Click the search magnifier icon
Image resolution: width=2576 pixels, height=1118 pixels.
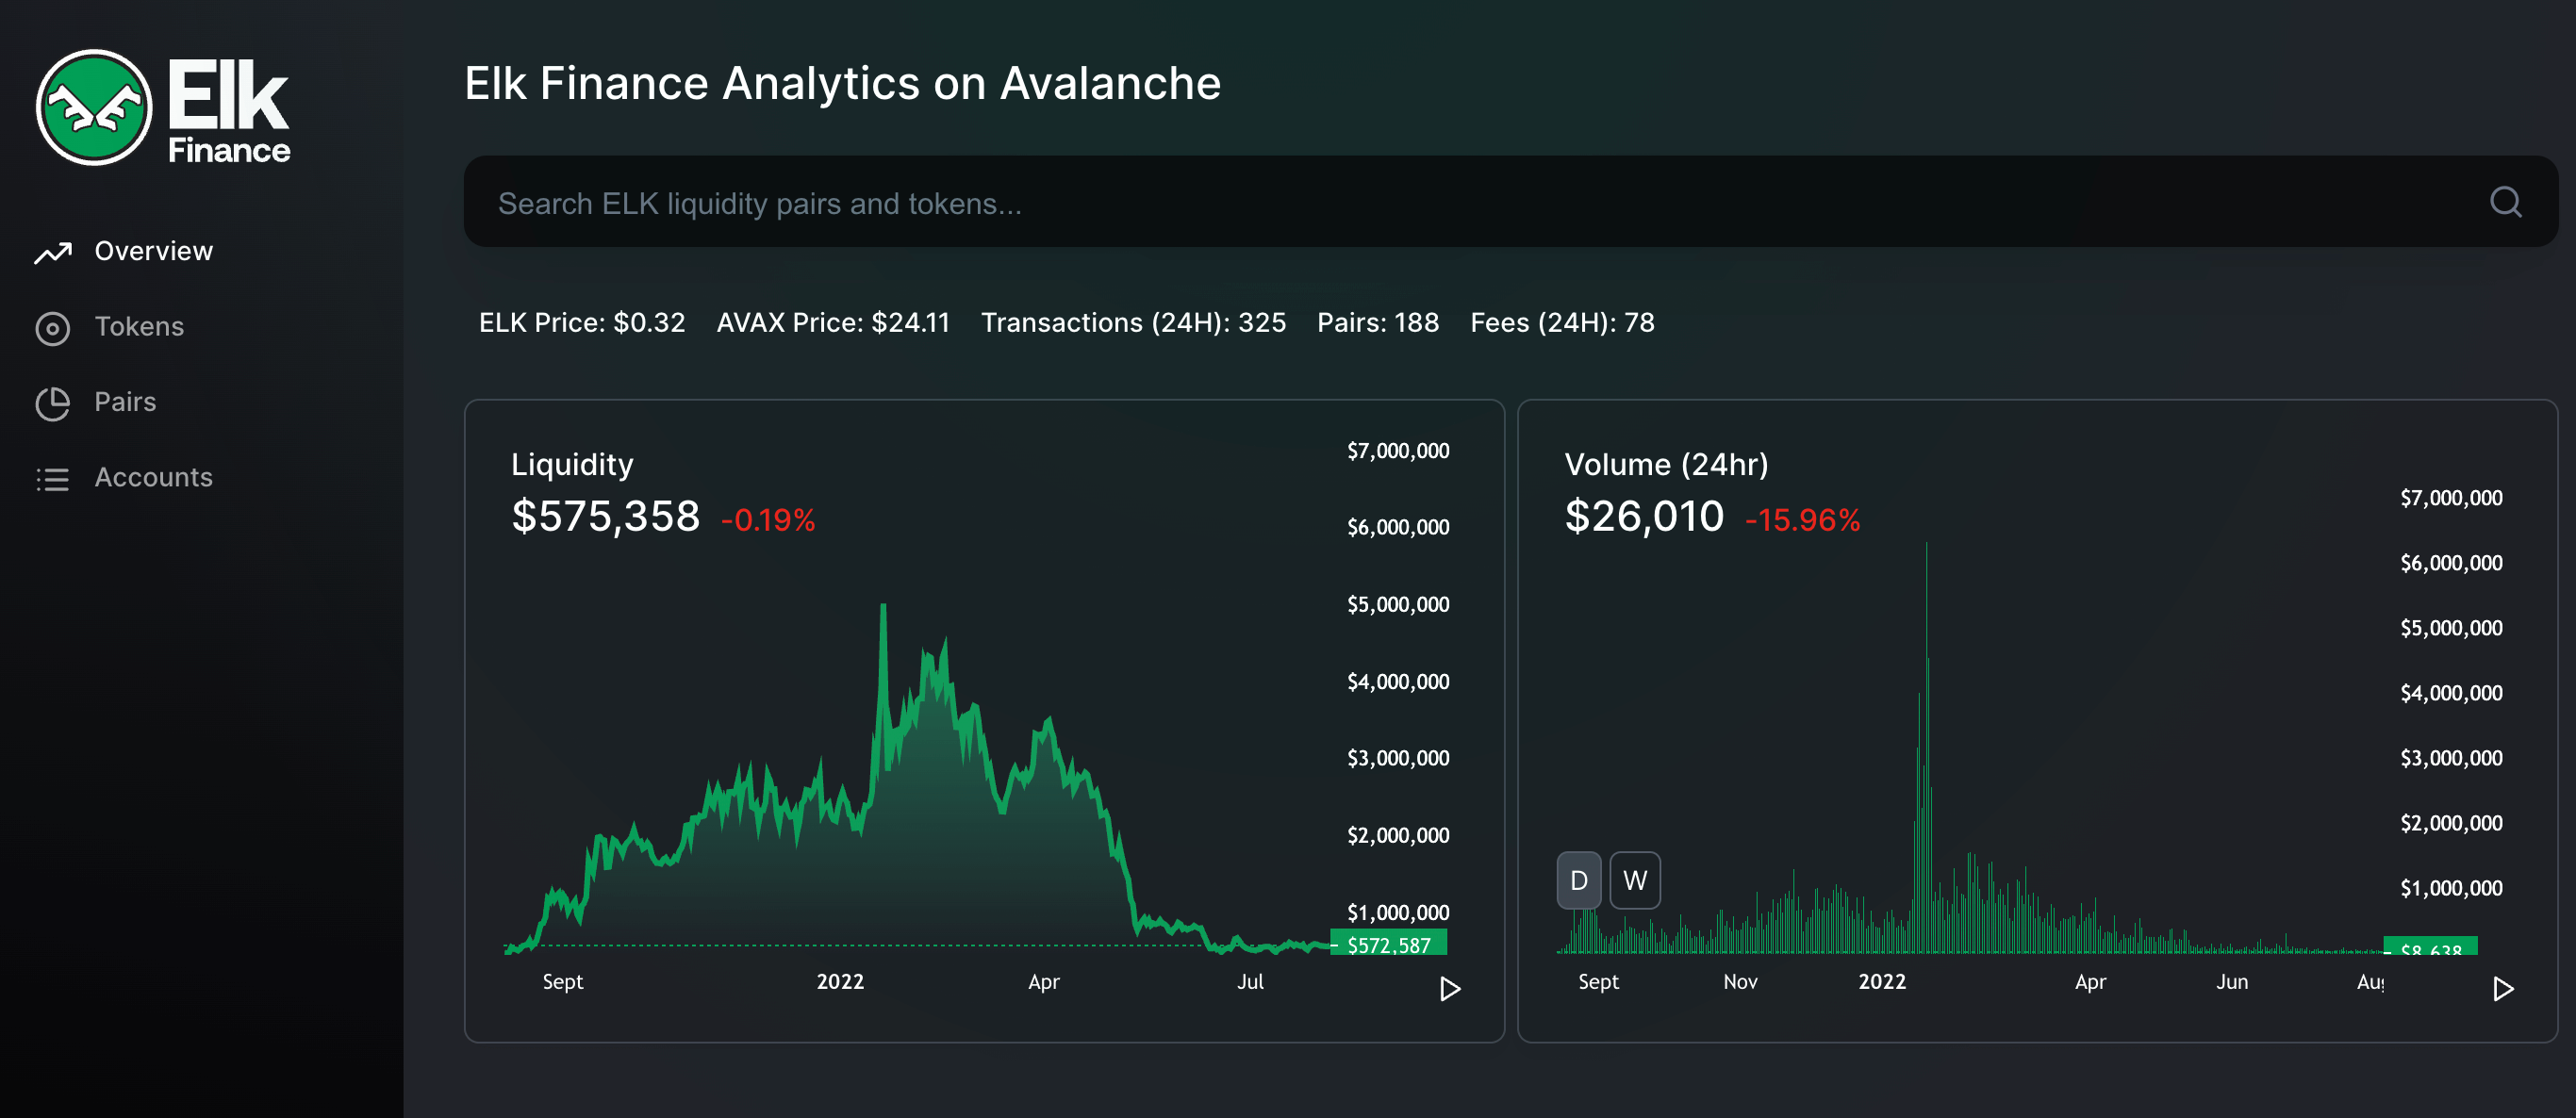[x=2505, y=202]
